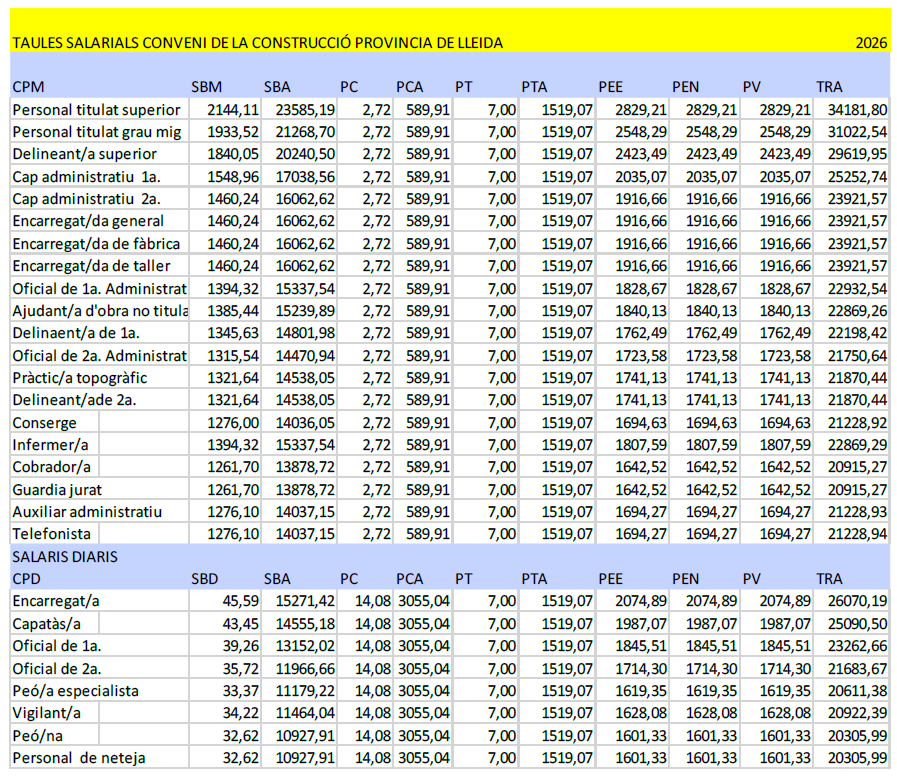Click the Vigilant/a row label

[x=46, y=712]
